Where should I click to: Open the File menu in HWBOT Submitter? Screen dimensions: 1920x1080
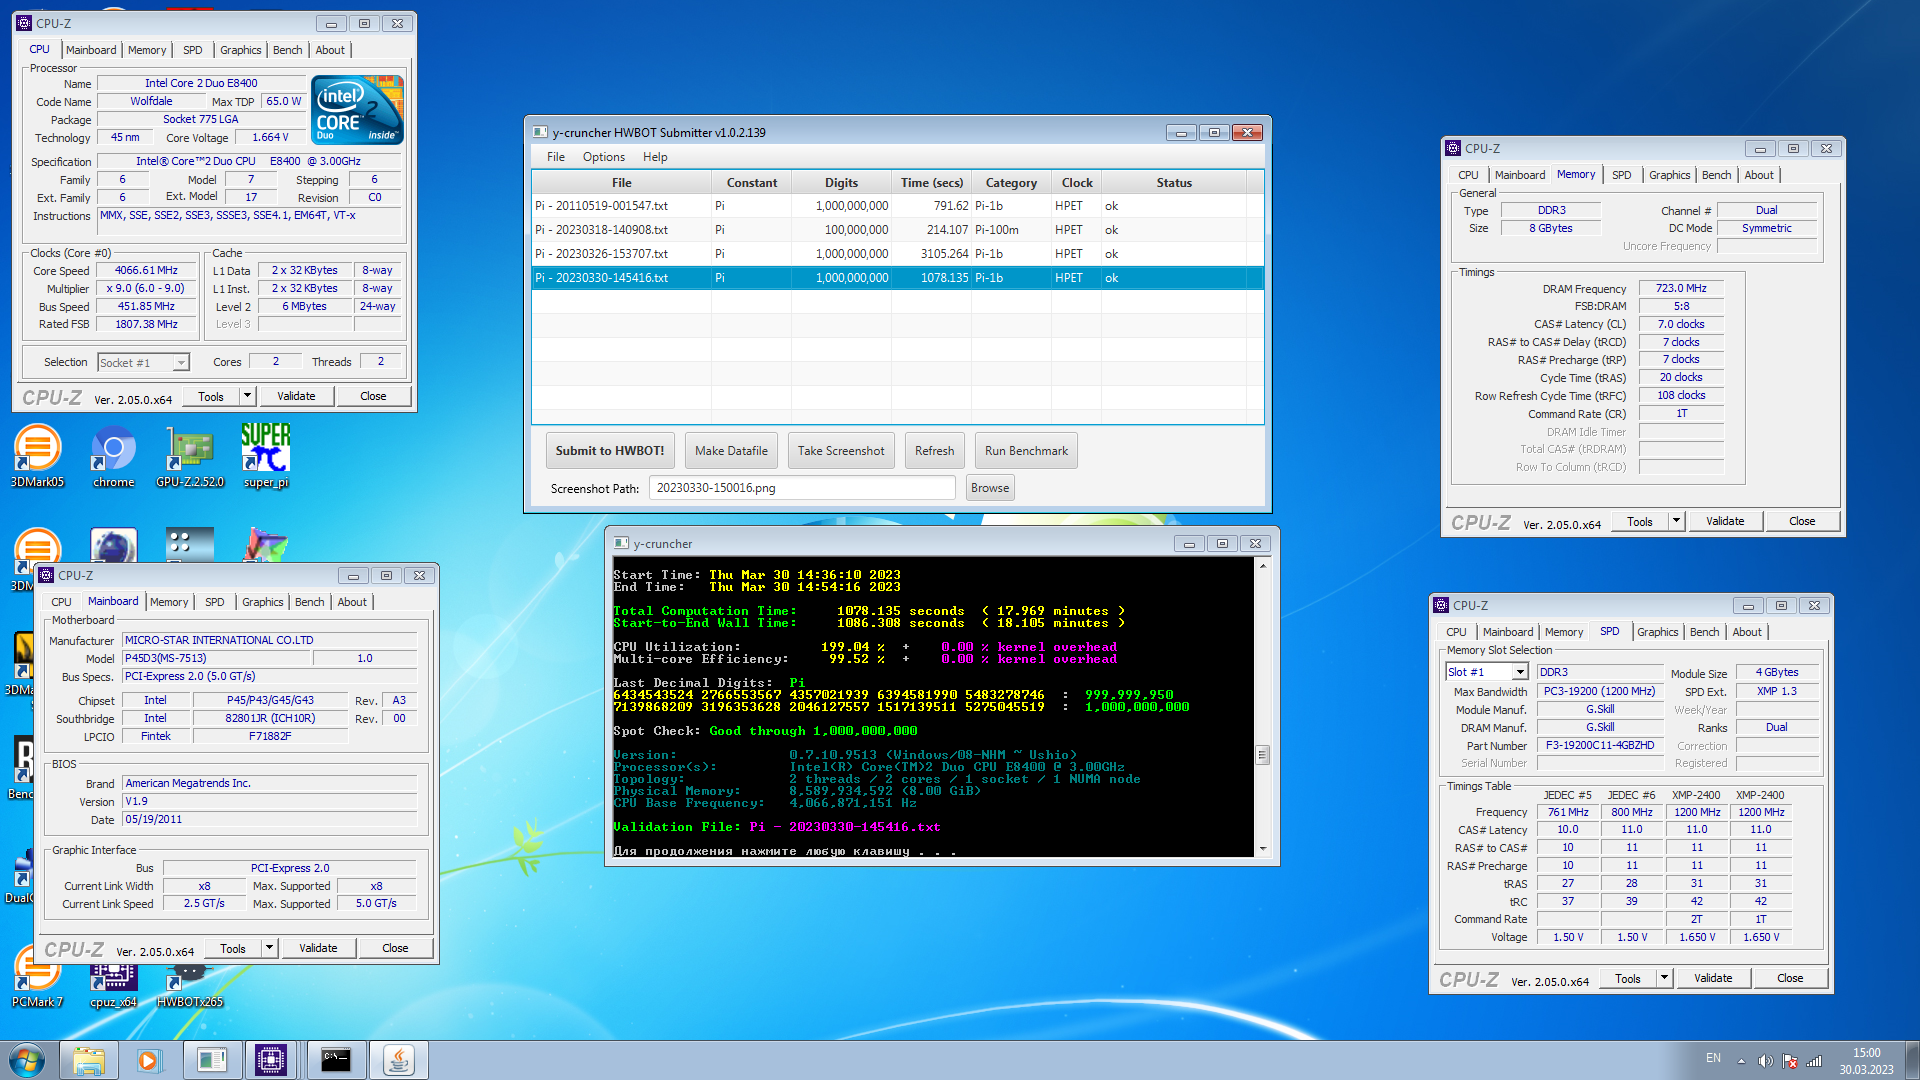(556, 157)
